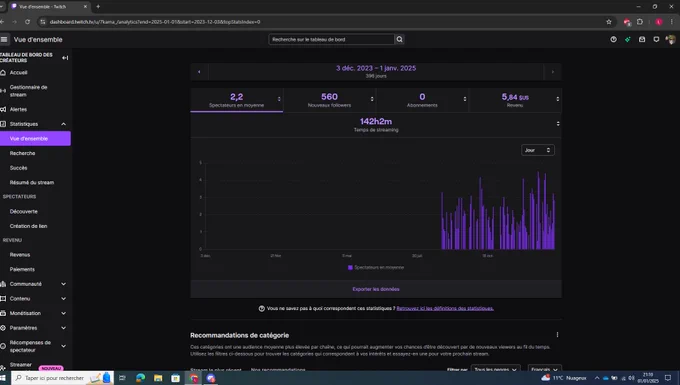Select the Vue d'ensemble sidebar item
This screenshot has width=680, height=385.
point(35,139)
